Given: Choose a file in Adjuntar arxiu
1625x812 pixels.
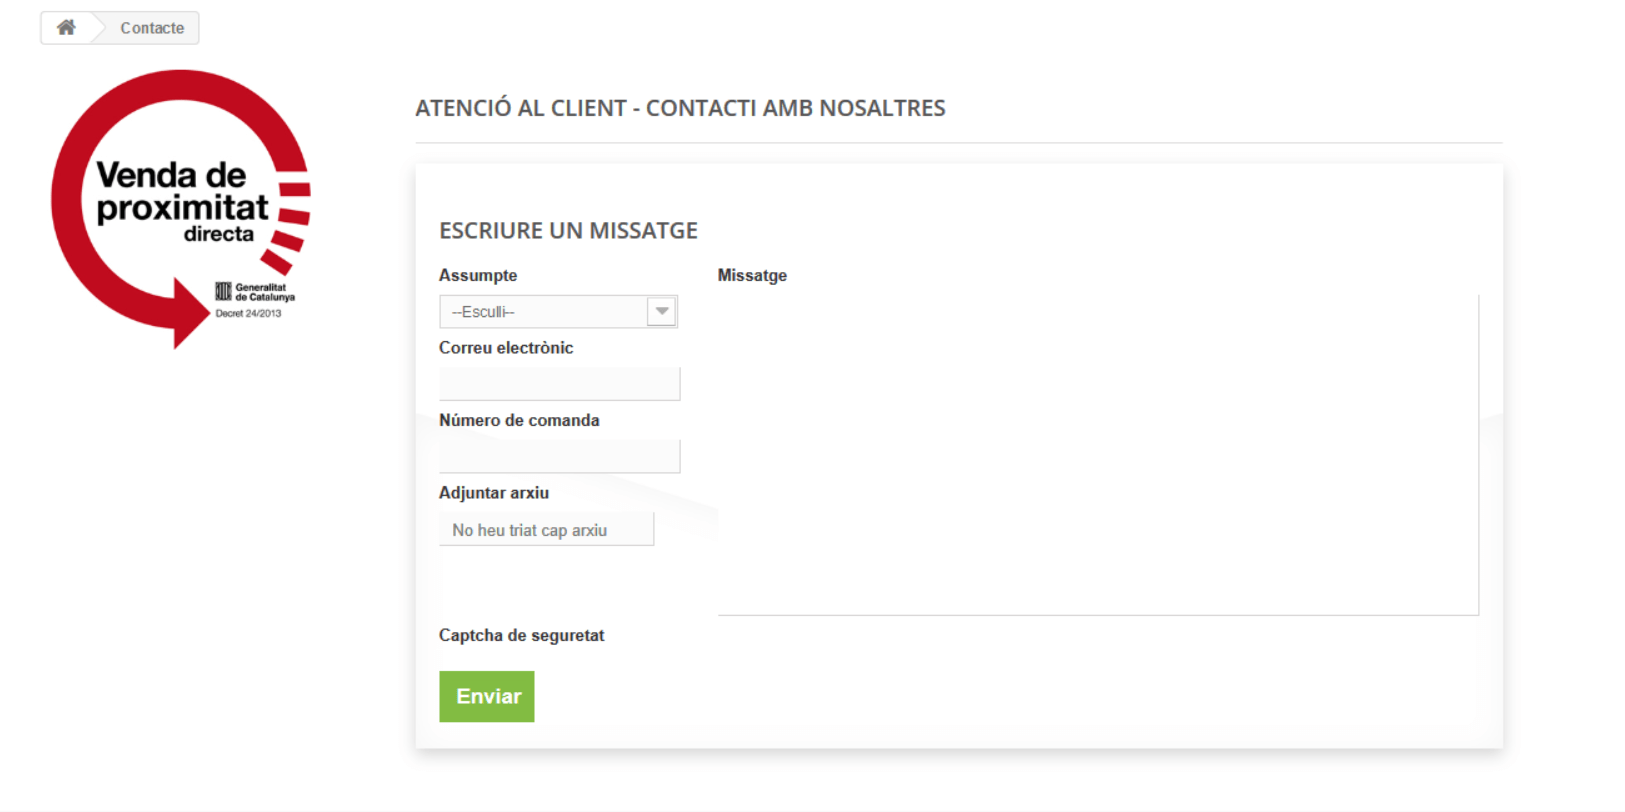Looking at the screenshot, I should 546,529.
